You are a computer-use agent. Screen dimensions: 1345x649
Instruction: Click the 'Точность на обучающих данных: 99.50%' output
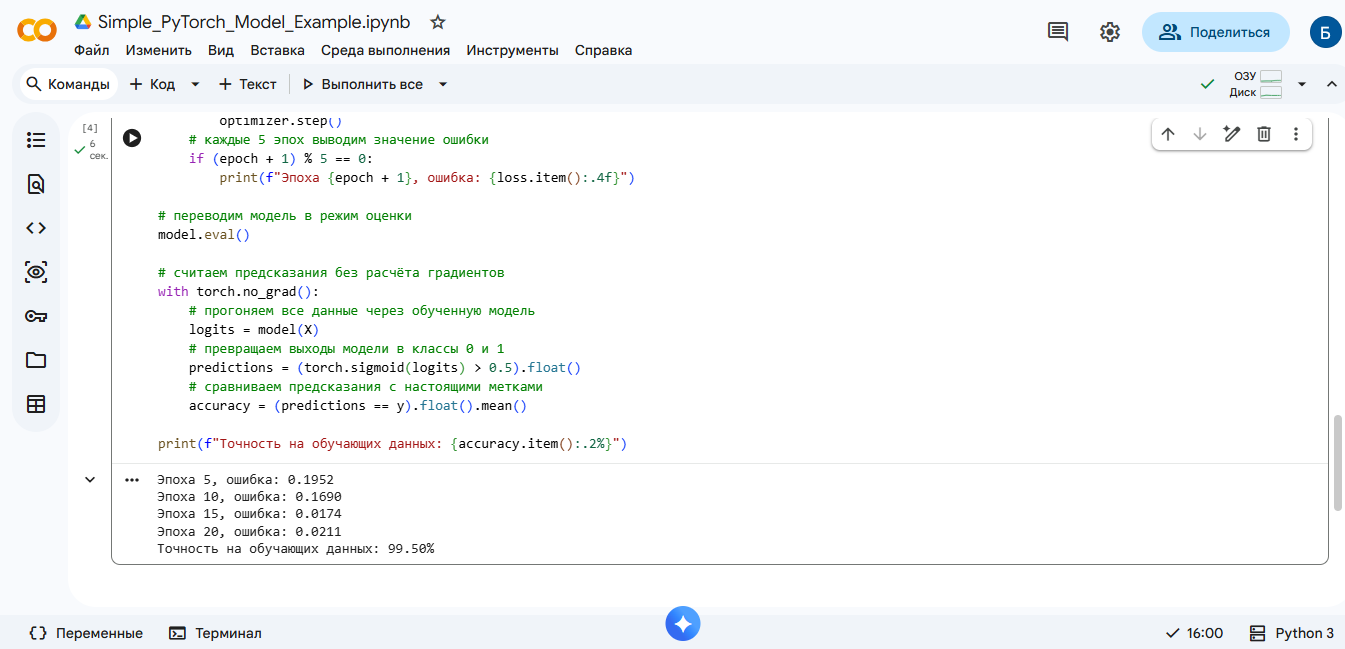click(296, 549)
